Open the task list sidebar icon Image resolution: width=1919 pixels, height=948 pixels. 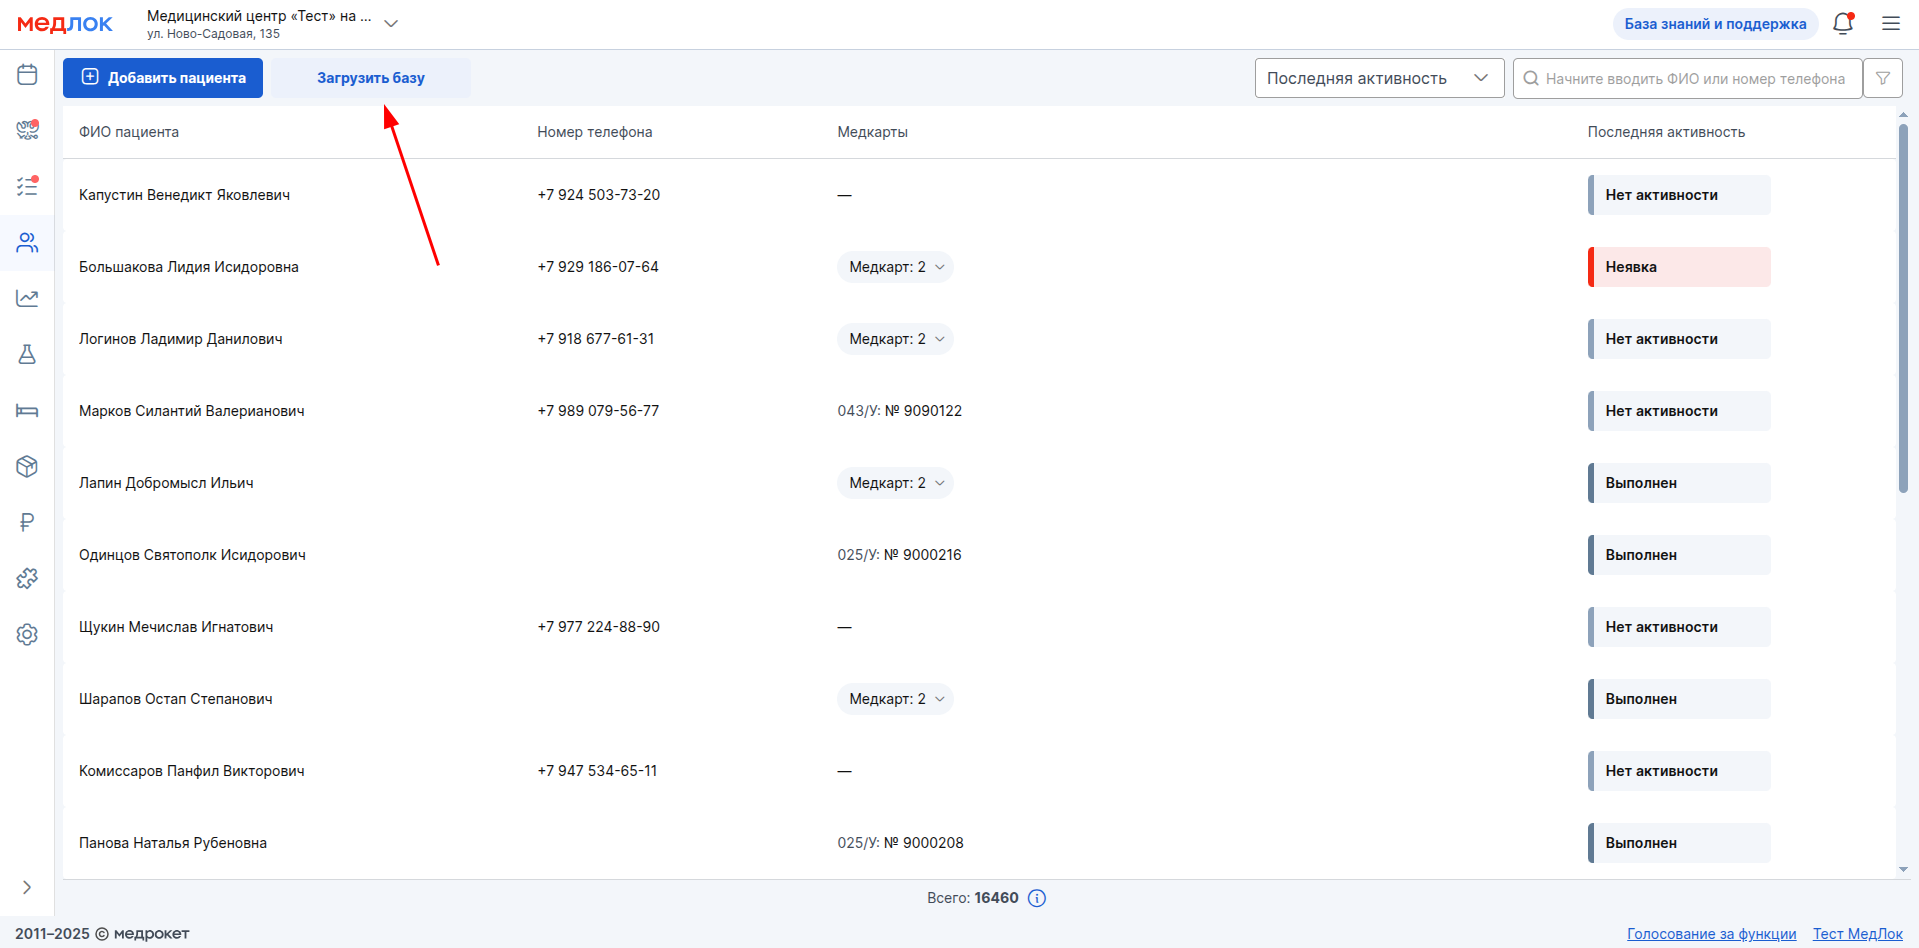pyautogui.click(x=27, y=186)
